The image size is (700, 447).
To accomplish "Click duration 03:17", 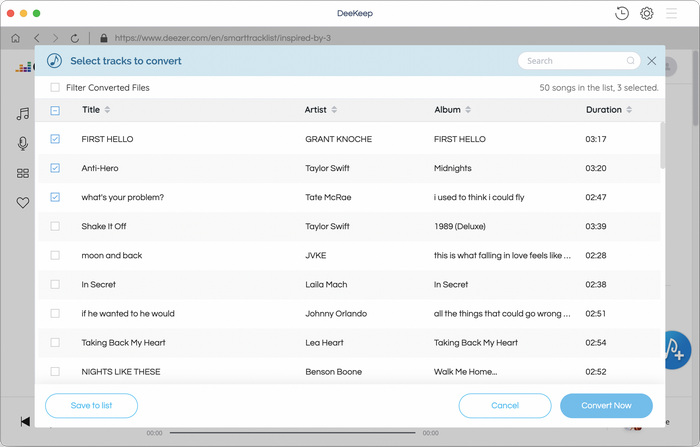I will click(596, 139).
